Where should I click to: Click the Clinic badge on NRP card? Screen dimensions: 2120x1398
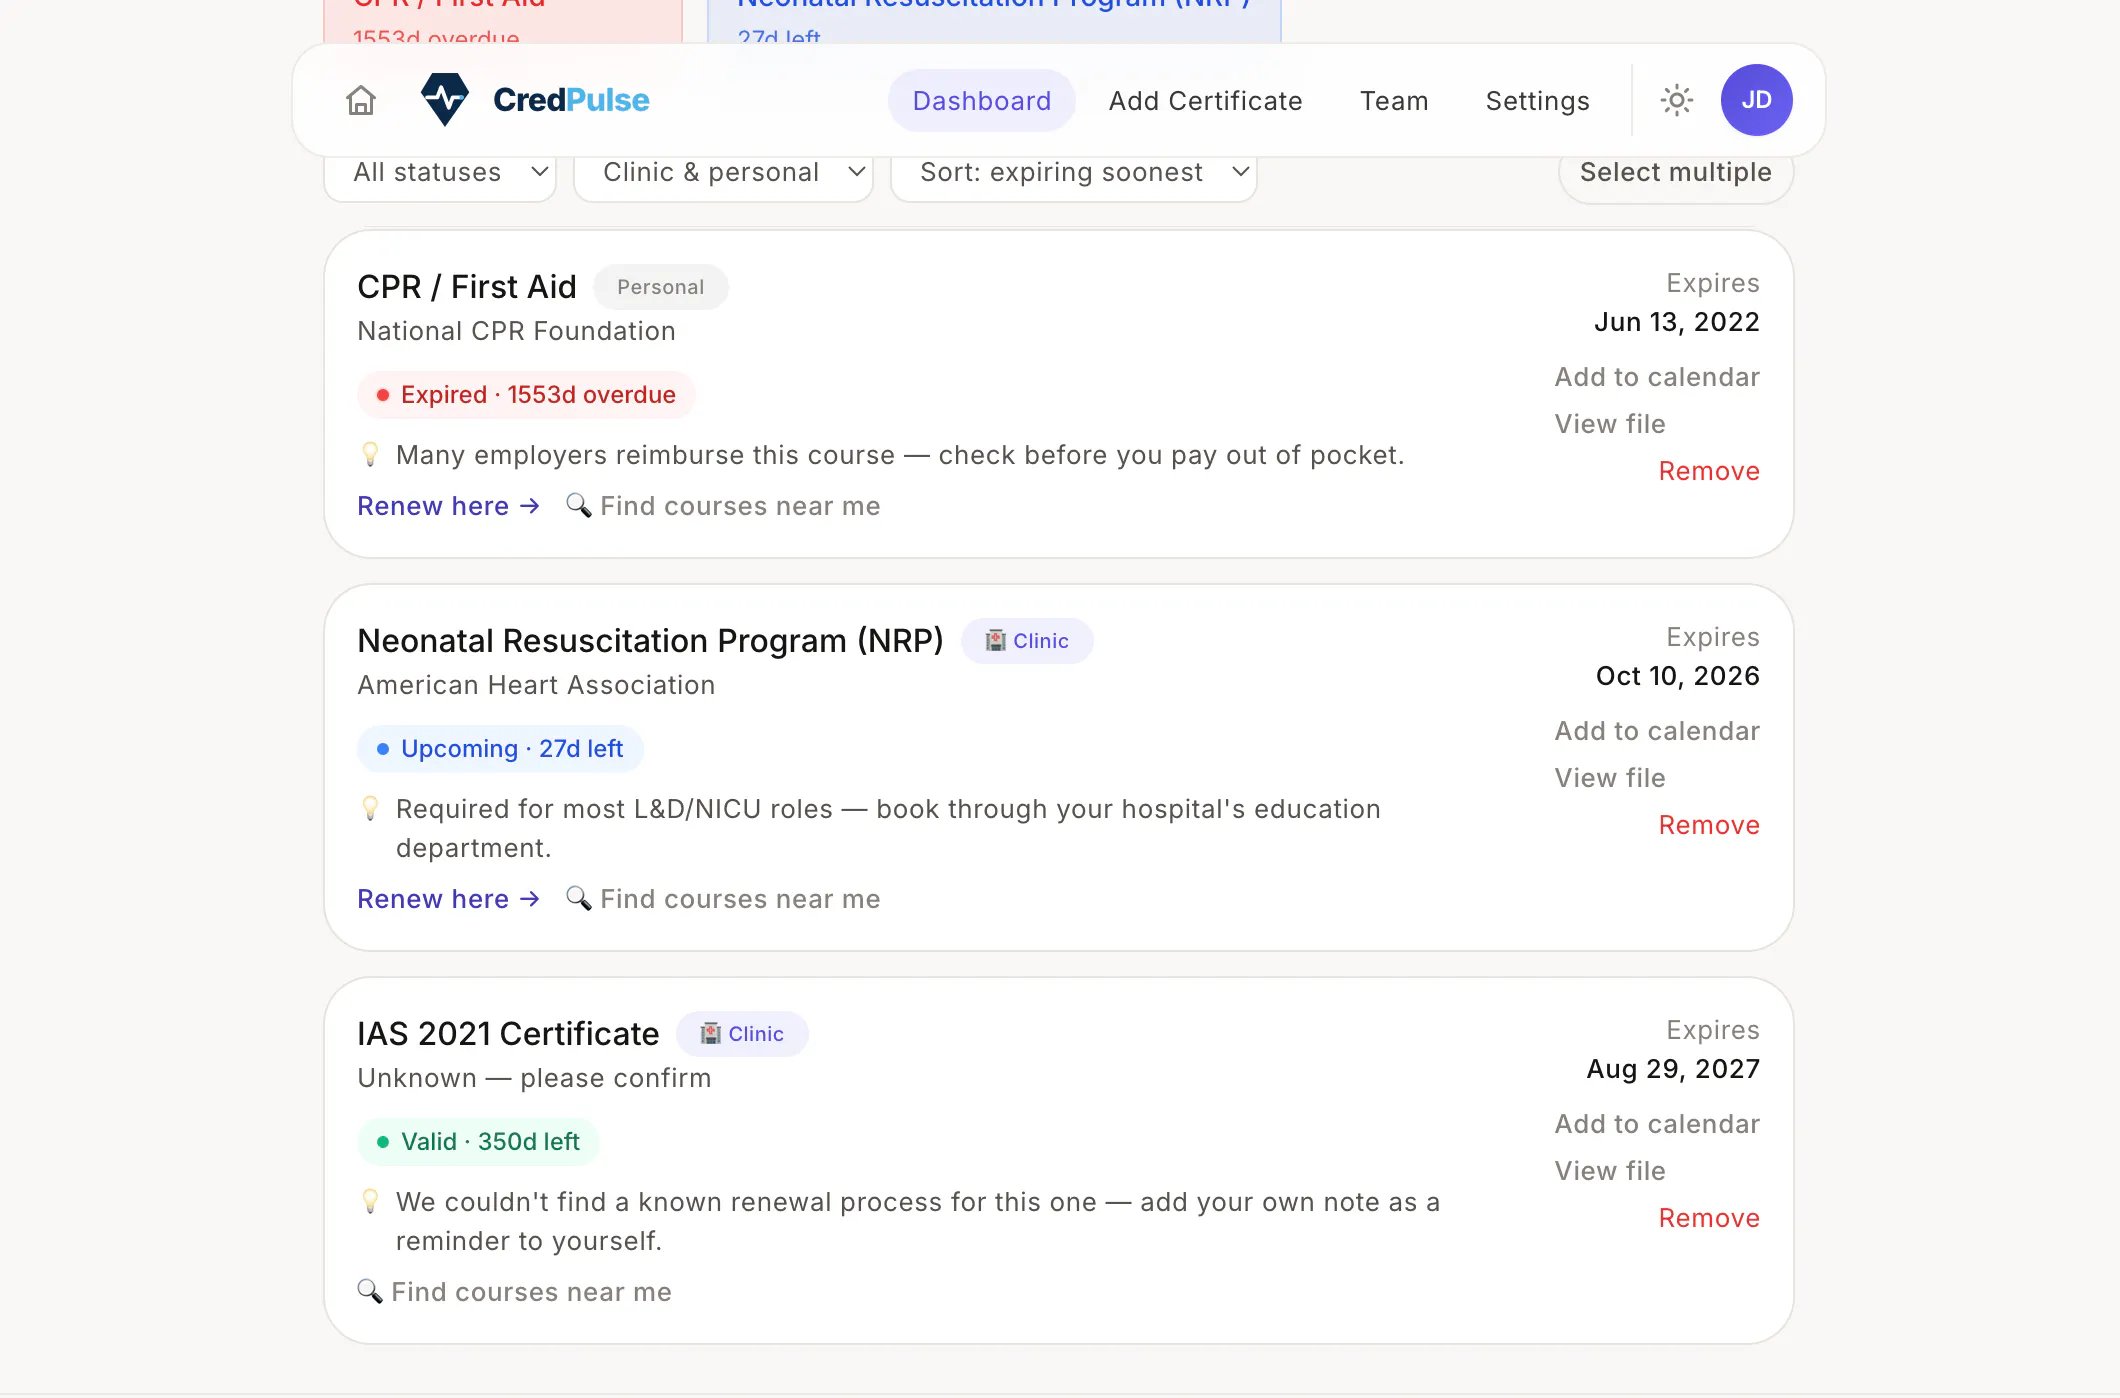1027,641
